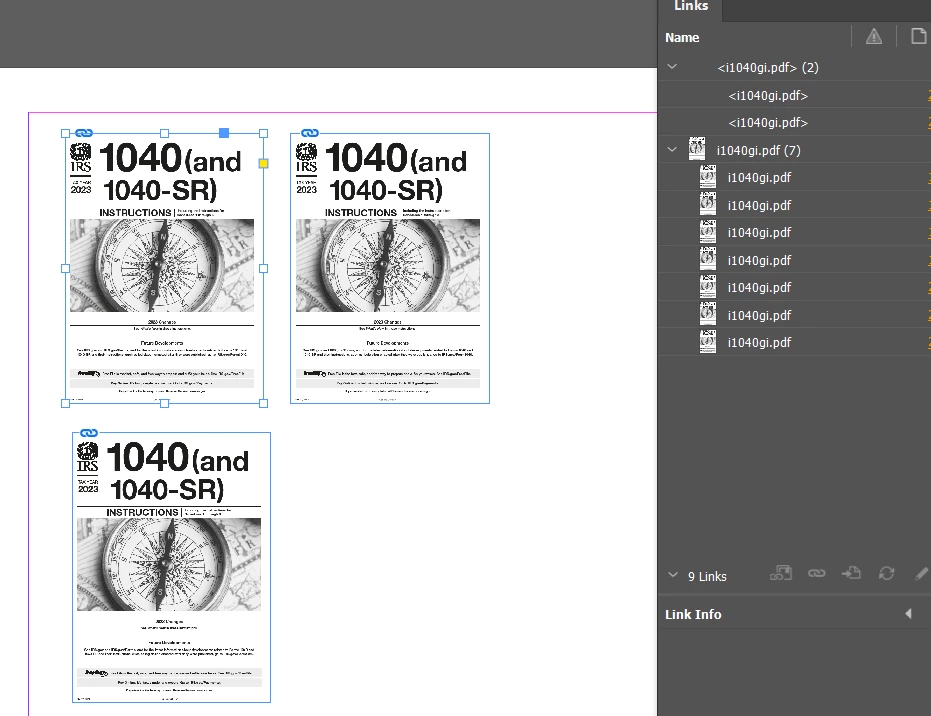Click the '9 Links' count label

click(x=707, y=576)
